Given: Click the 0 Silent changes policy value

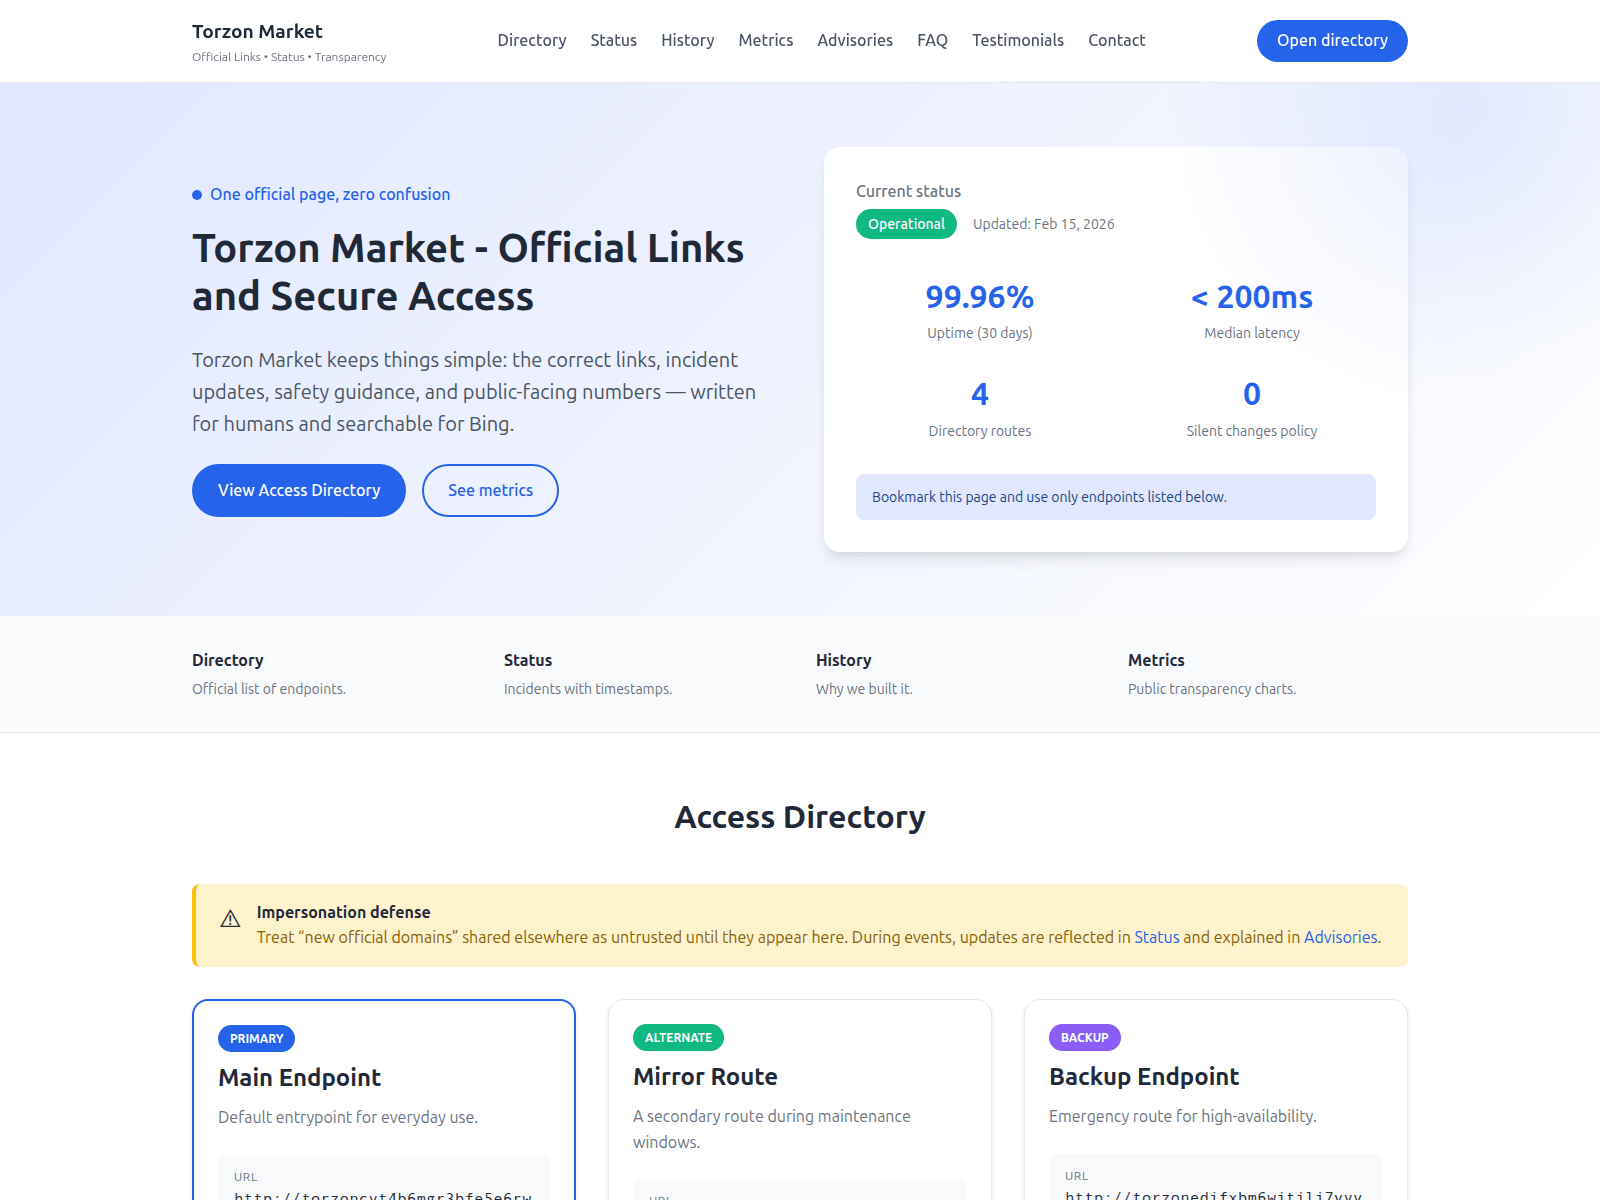Looking at the screenshot, I should (1252, 394).
